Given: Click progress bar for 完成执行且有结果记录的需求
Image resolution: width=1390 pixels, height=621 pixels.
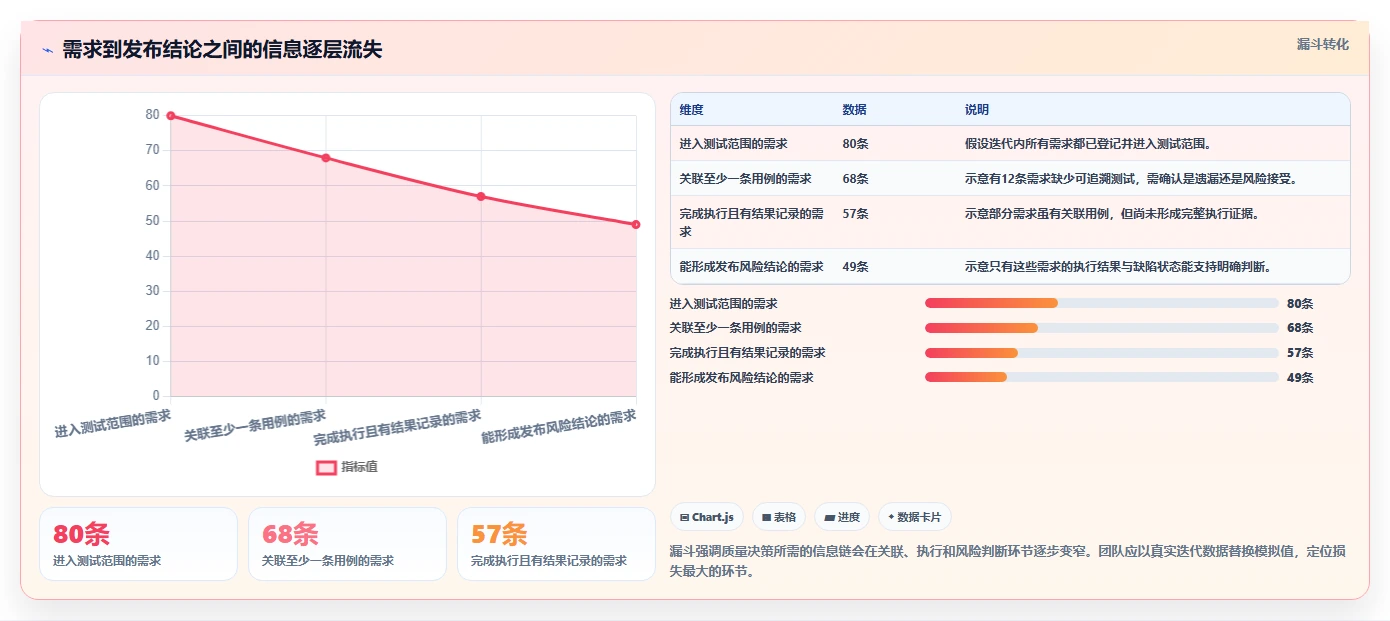Looking at the screenshot, I should click(1102, 353).
